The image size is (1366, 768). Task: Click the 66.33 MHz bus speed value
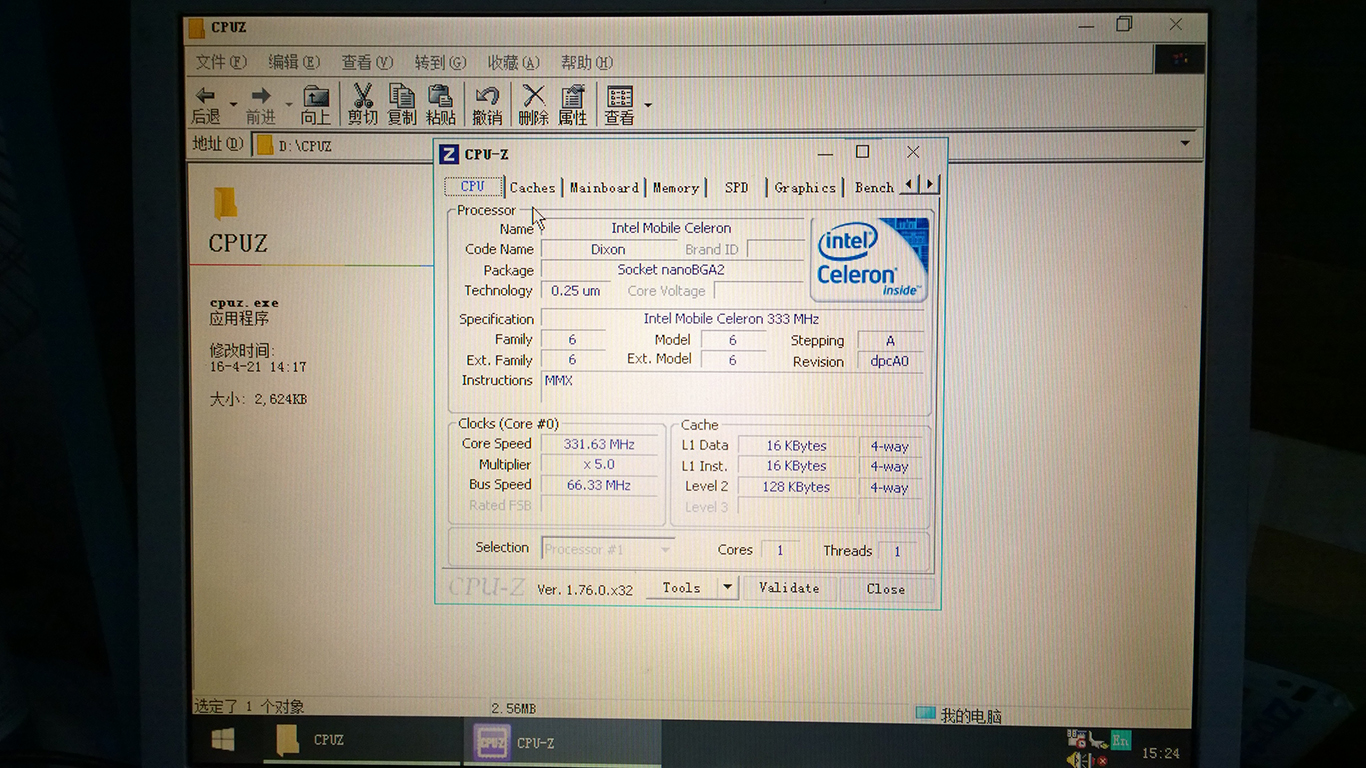(x=599, y=485)
